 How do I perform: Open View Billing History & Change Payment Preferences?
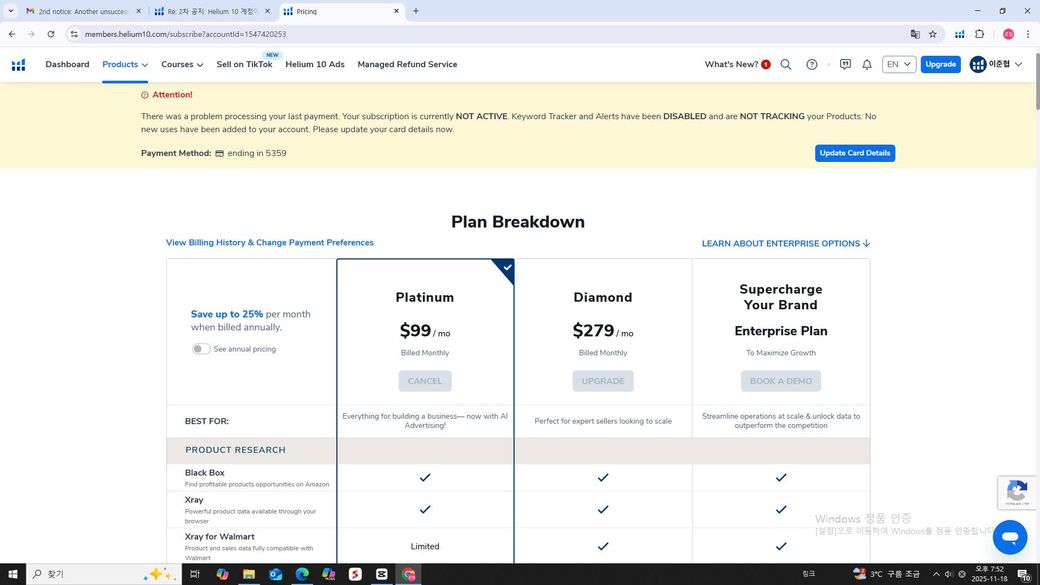[269, 243]
